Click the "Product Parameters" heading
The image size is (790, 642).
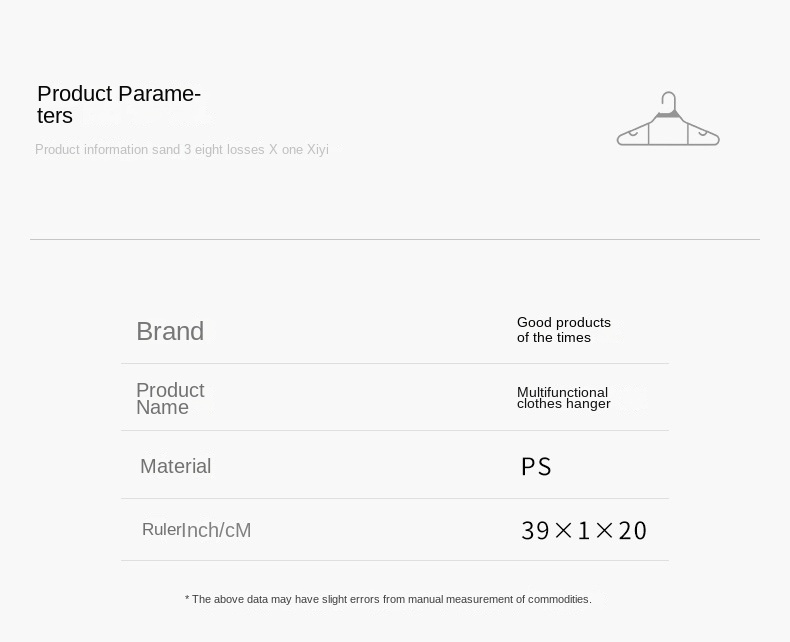tap(118, 104)
